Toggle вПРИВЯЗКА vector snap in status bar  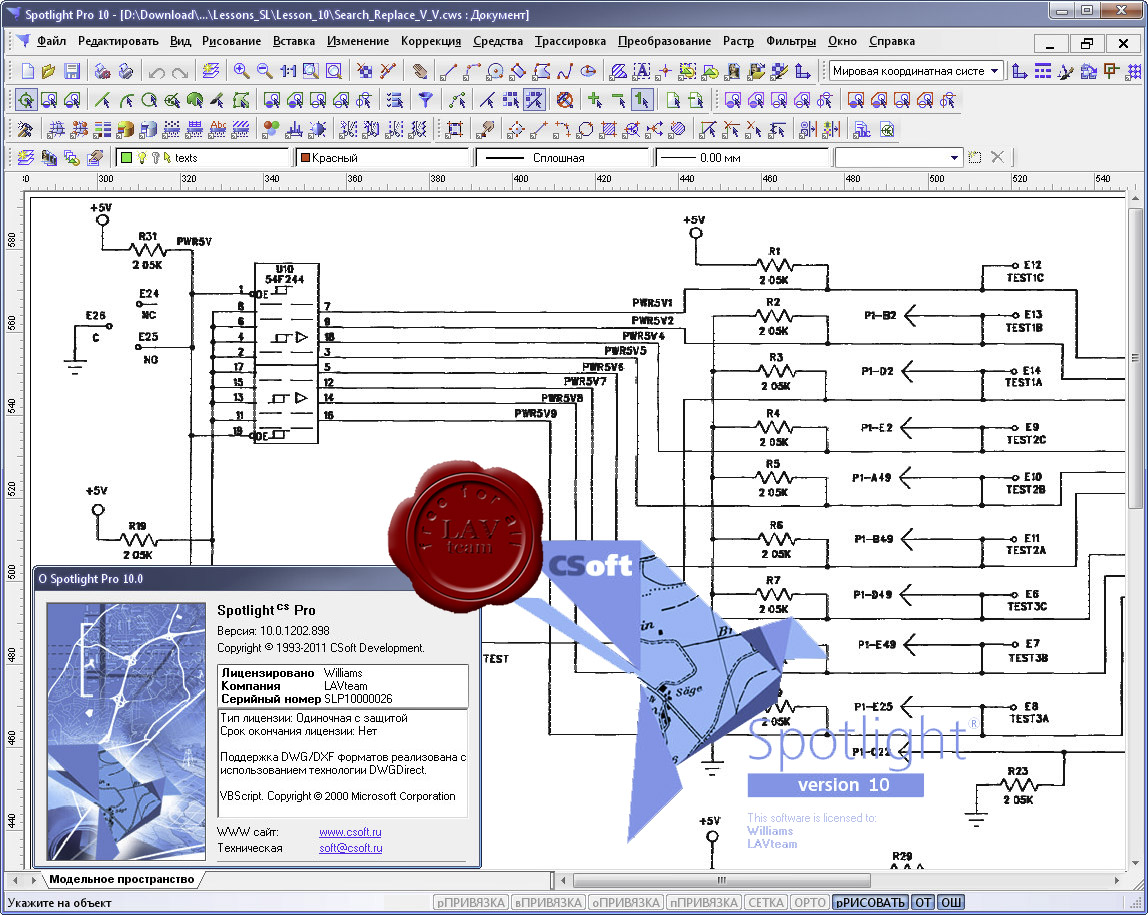pyautogui.click(x=548, y=903)
